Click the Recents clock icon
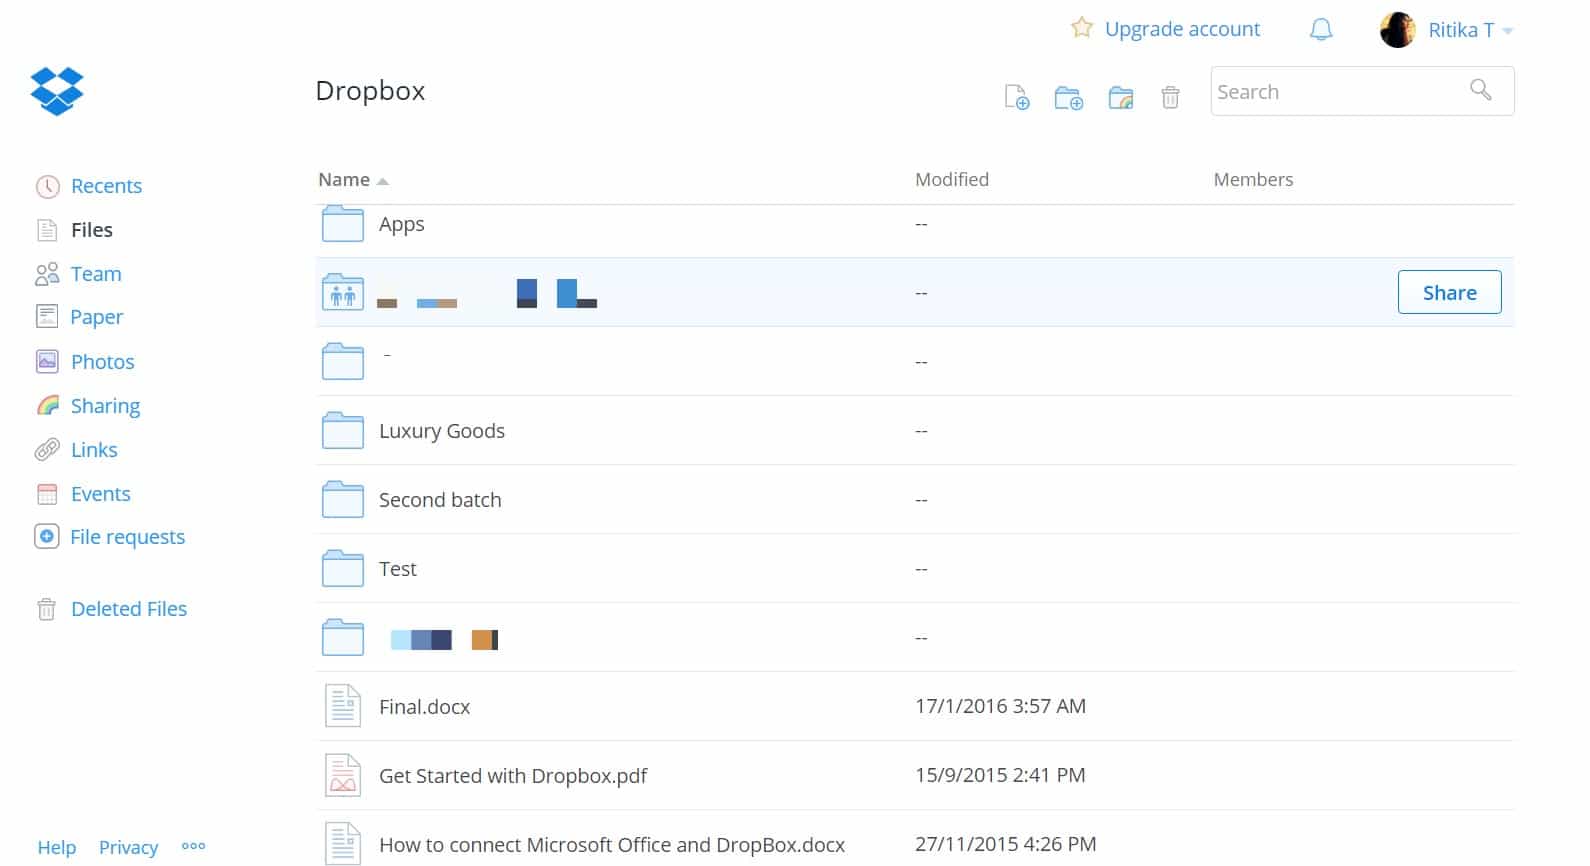This screenshot has height=866, width=1590. coord(47,186)
